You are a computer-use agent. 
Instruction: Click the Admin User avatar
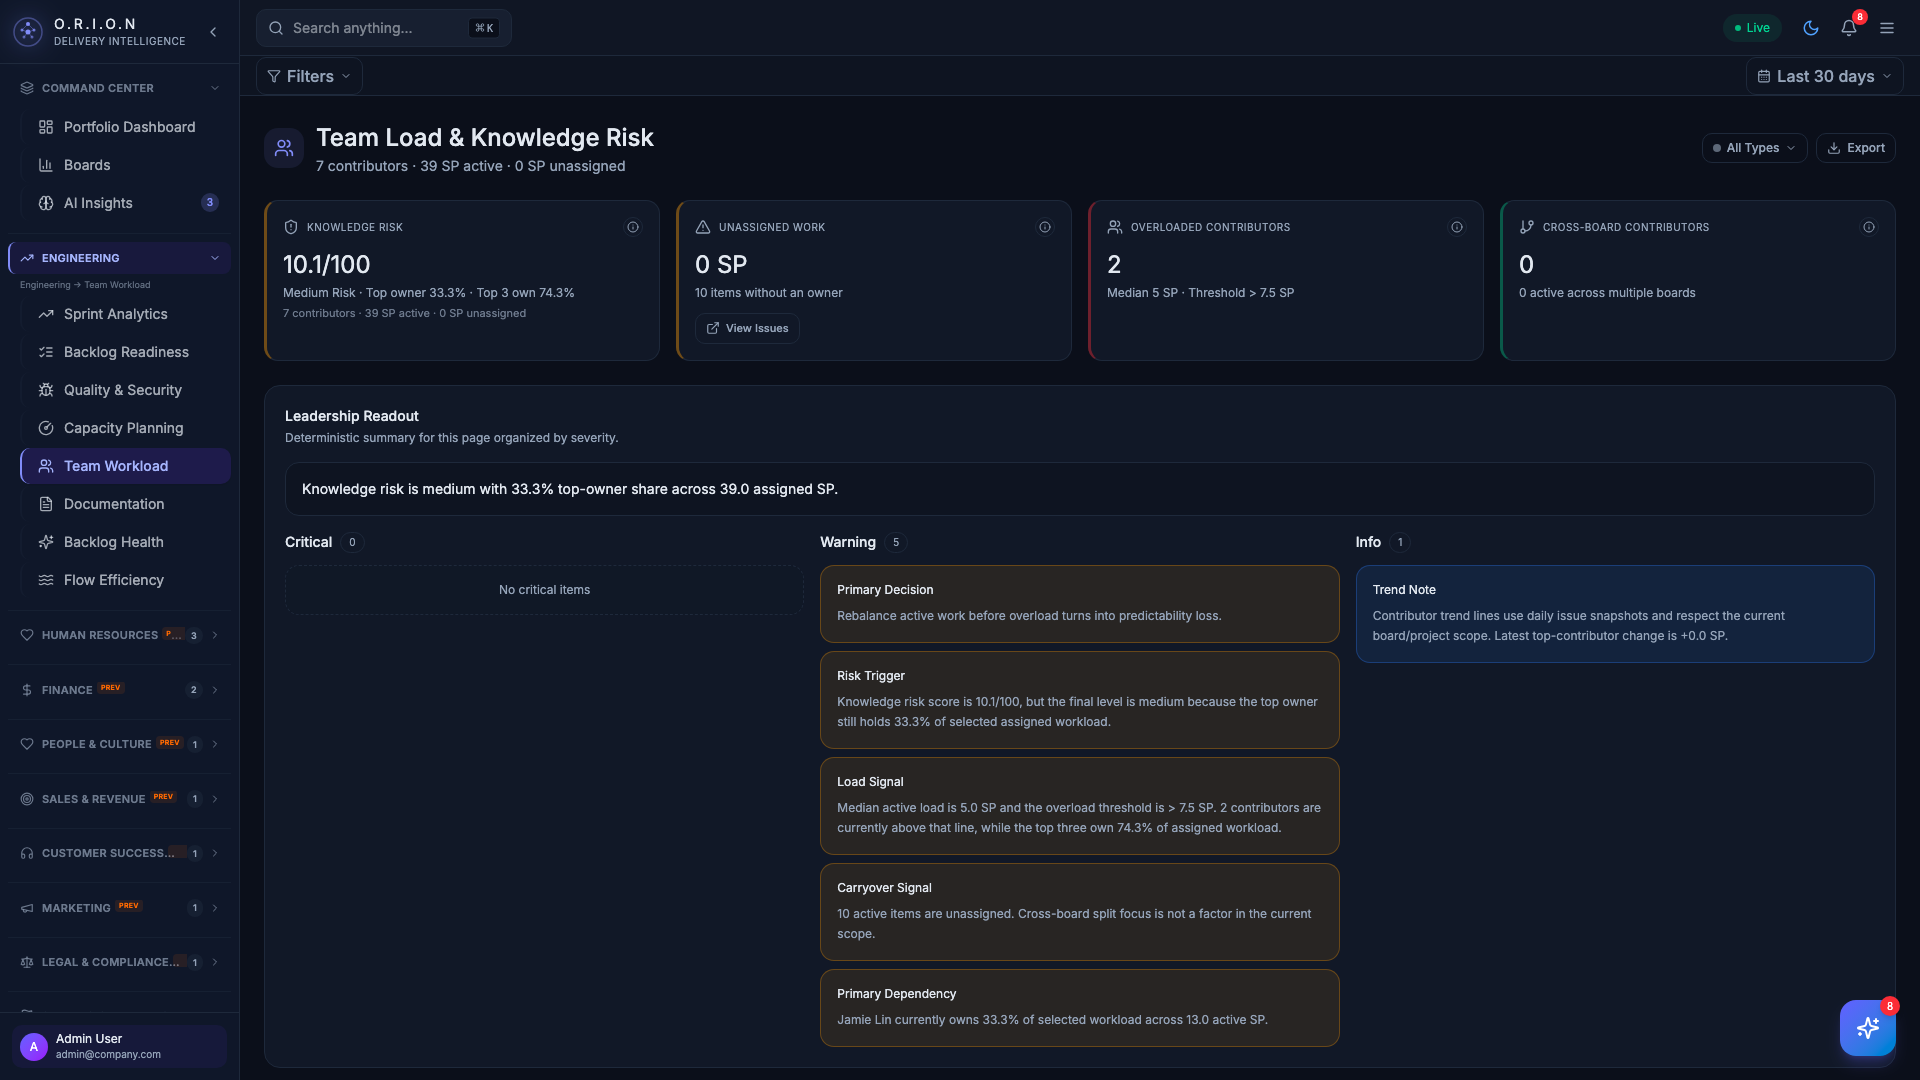[x=34, y=1046]
